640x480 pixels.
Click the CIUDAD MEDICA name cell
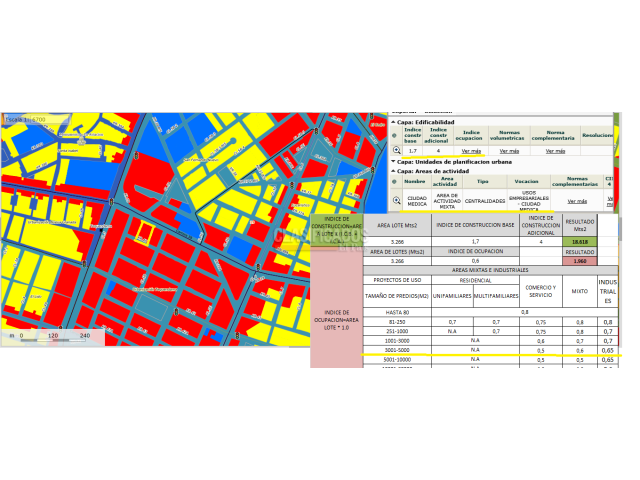pos(417,201)
